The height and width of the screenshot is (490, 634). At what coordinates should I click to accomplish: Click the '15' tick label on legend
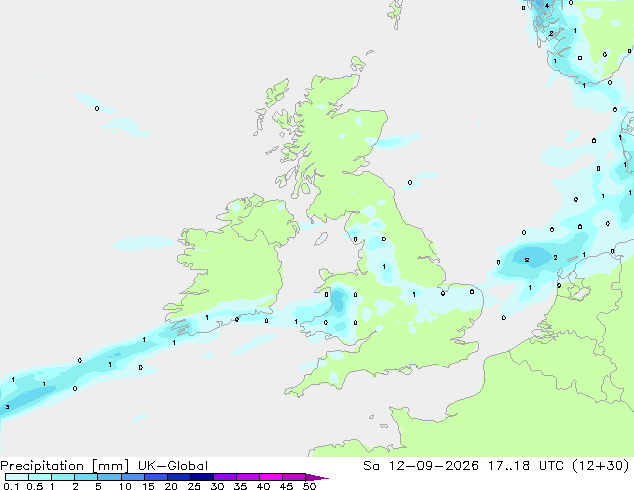[148, 486]
